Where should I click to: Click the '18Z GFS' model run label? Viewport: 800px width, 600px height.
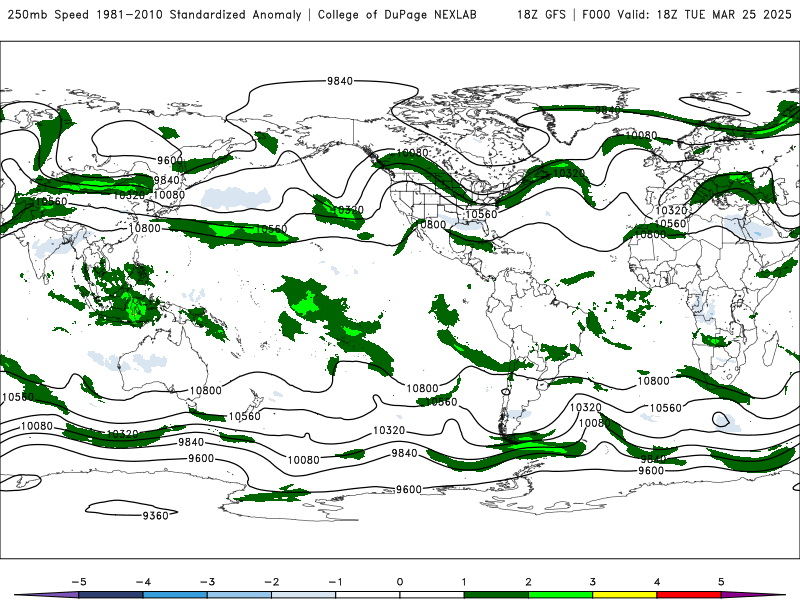click(541, 14)
